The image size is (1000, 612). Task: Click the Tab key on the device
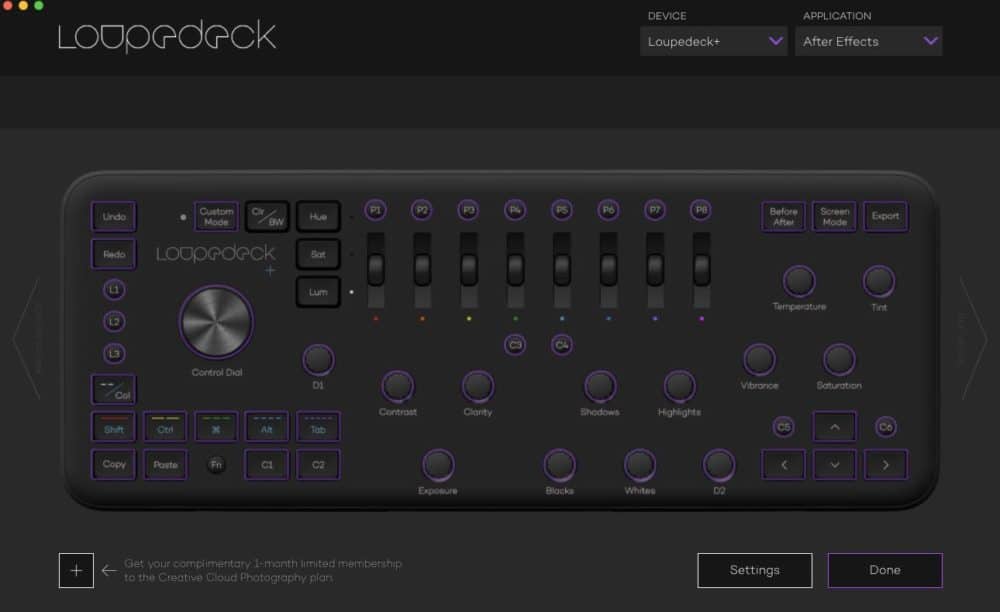coord(318,427)
